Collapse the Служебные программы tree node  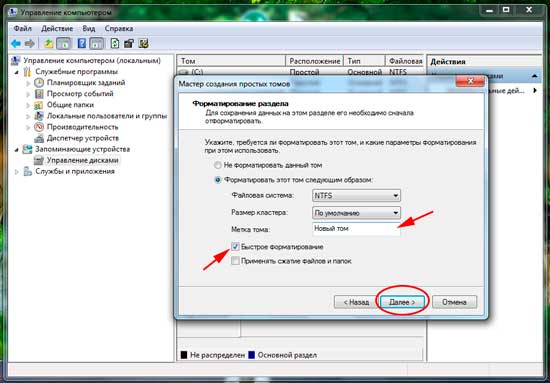(17, 72)
